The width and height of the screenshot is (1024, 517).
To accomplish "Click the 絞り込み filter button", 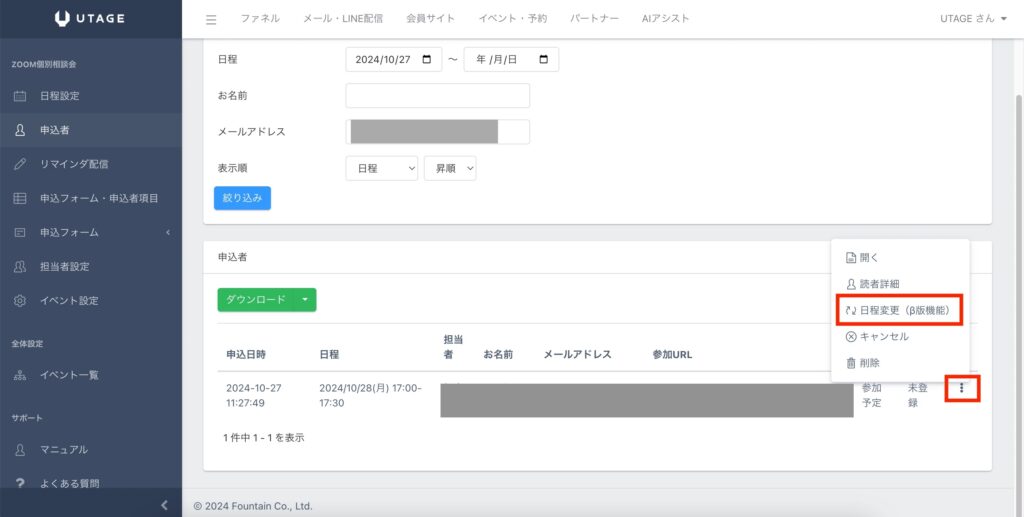I will [x=242, y=198].
